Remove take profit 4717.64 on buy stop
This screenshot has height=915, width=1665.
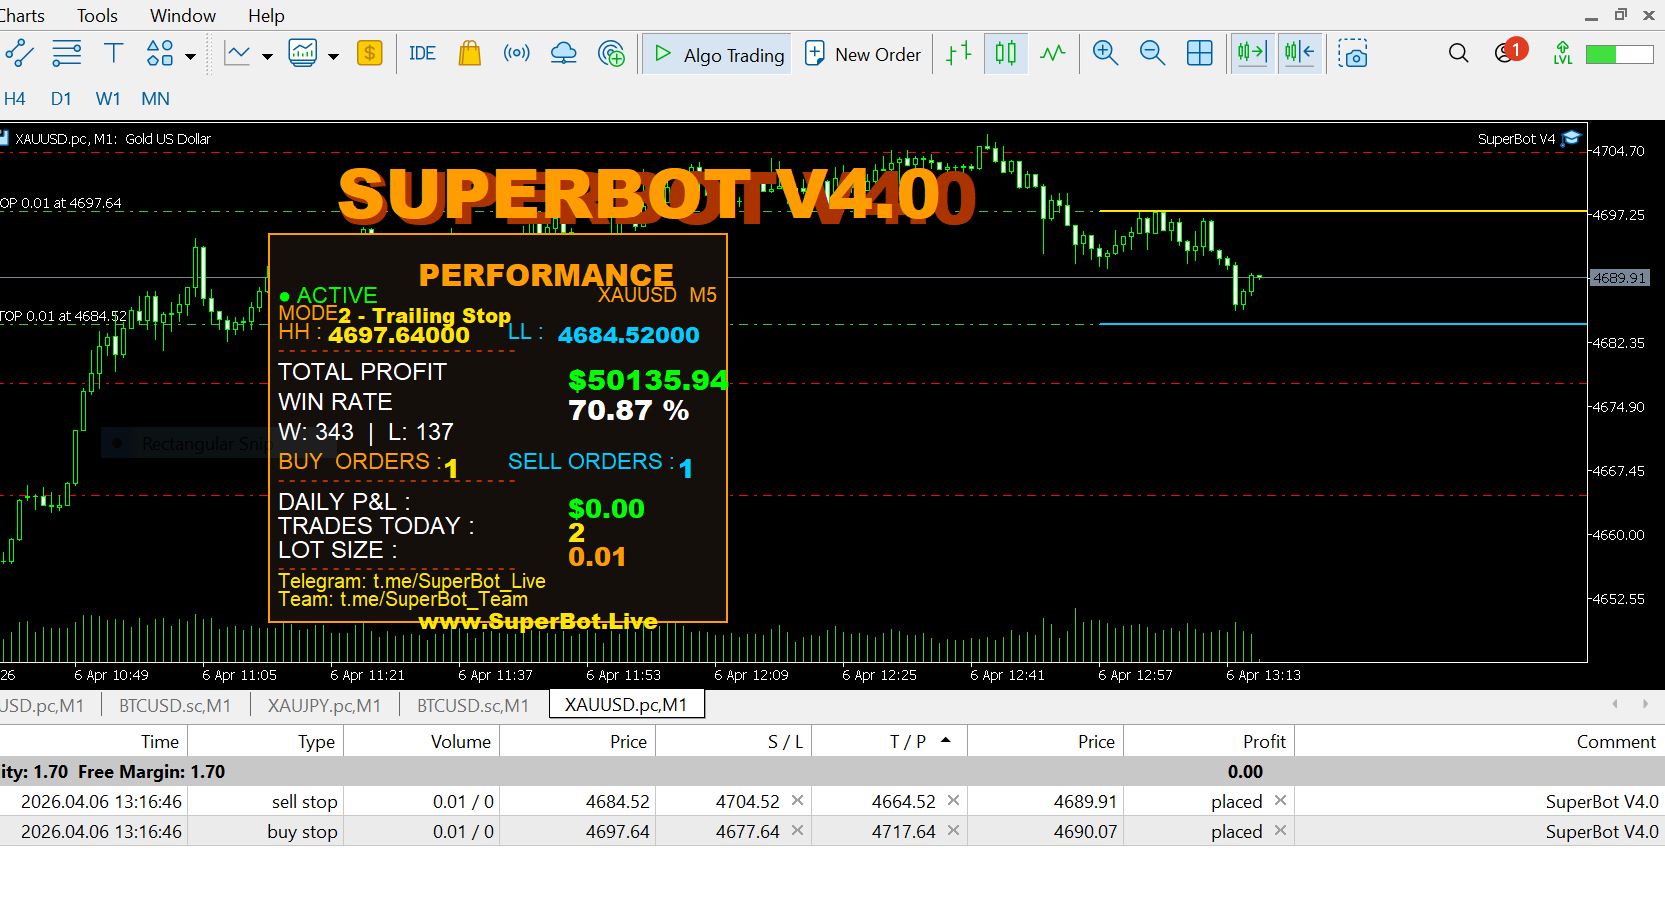click(x=953, y=831)
